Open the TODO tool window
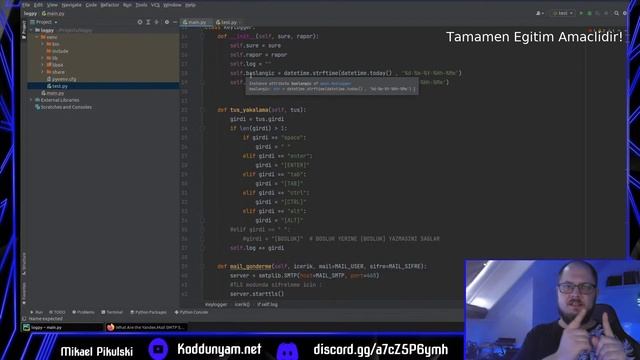The height and width of the screenshot is (360, 640). 58,312
